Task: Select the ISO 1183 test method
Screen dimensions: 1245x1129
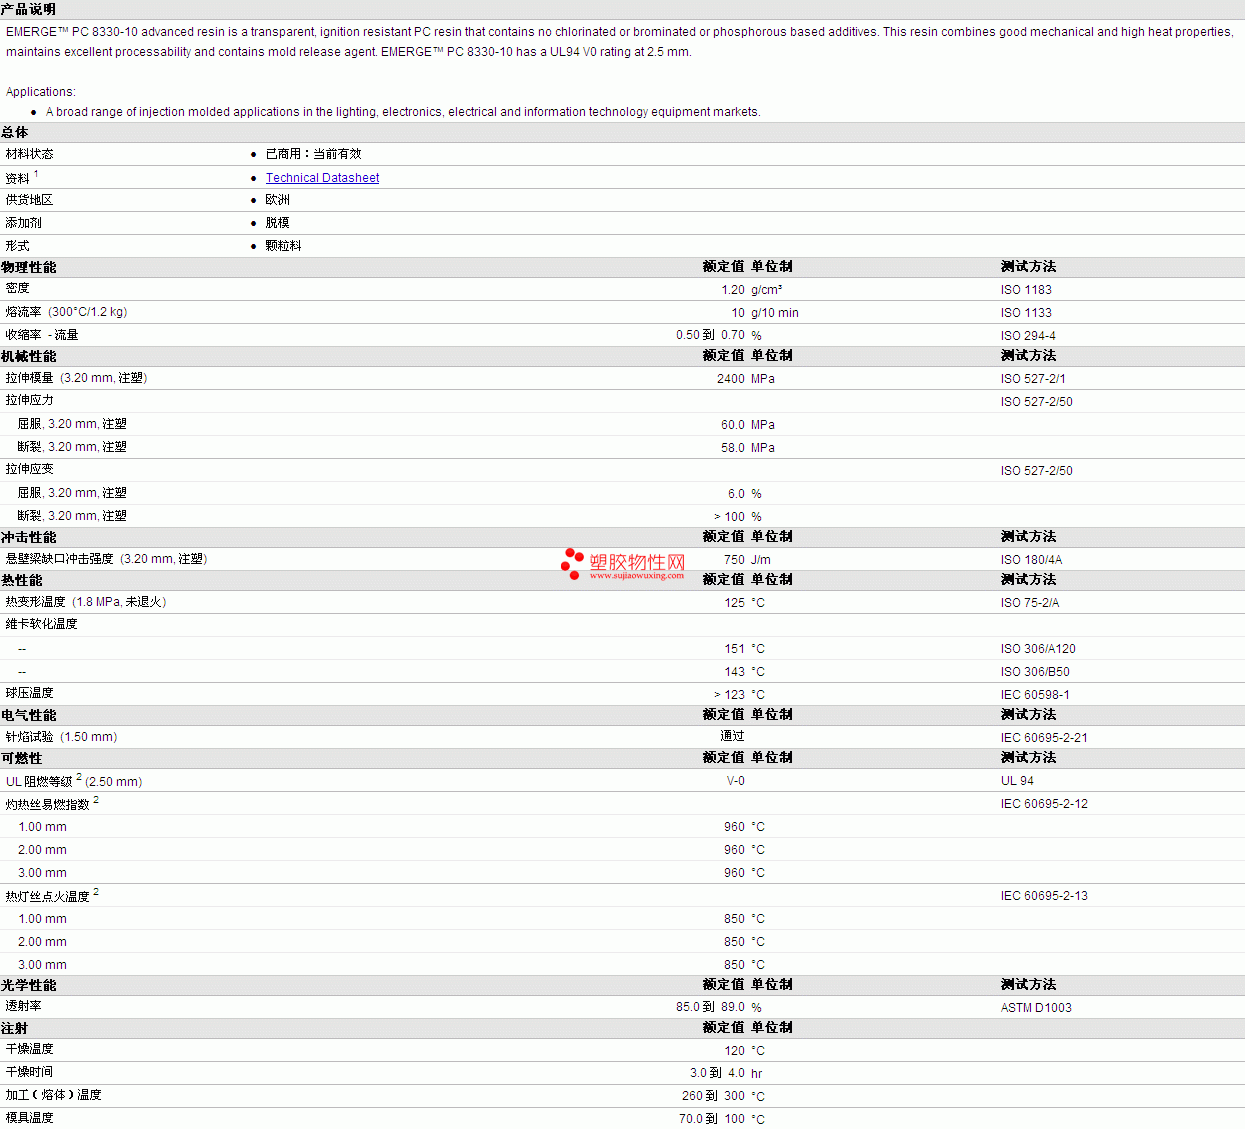Action: point(1026,290)
